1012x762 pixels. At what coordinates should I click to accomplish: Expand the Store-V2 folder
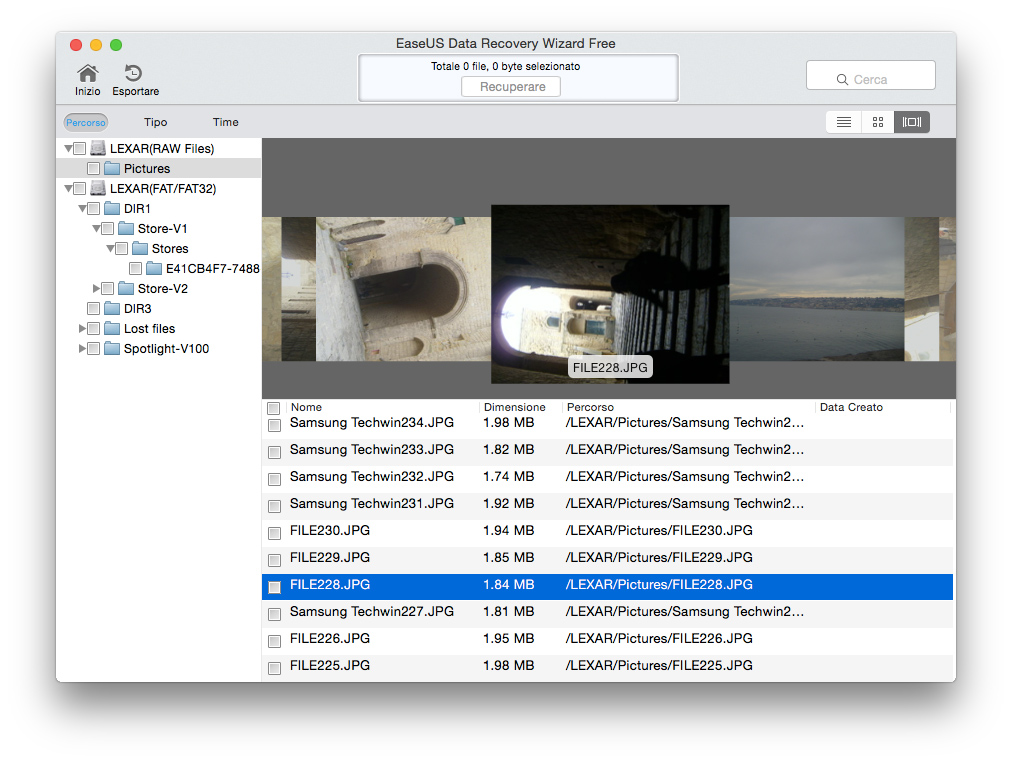coord(96,288)
